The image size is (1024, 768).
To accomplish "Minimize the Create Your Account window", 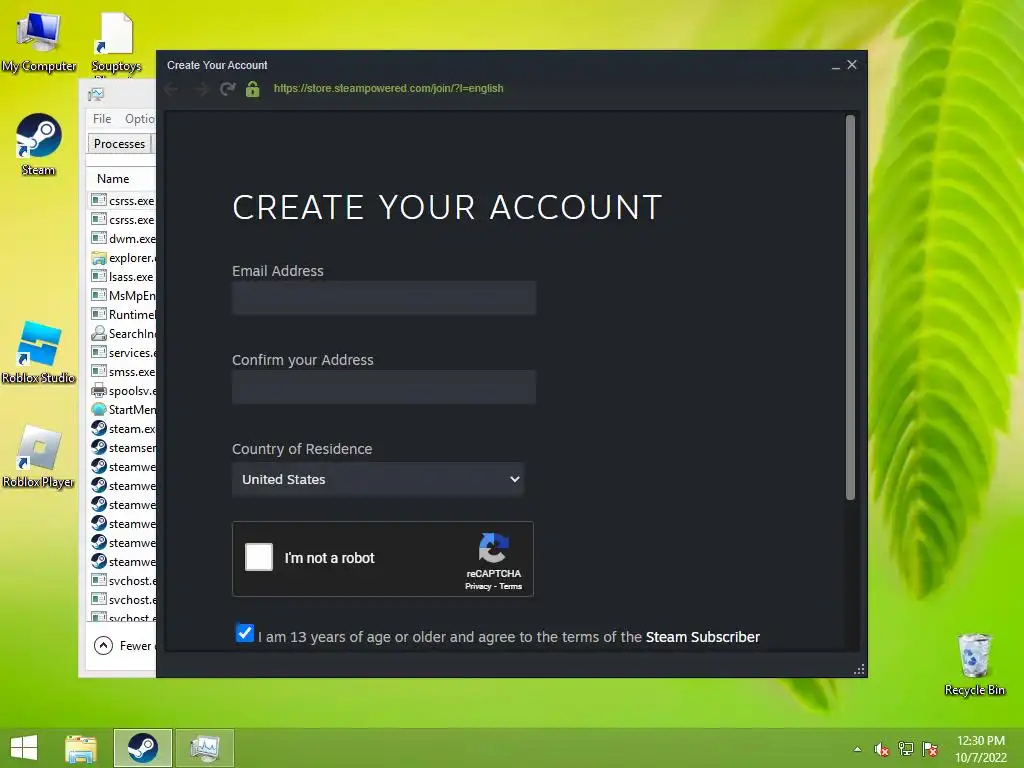I will [836, 65].
